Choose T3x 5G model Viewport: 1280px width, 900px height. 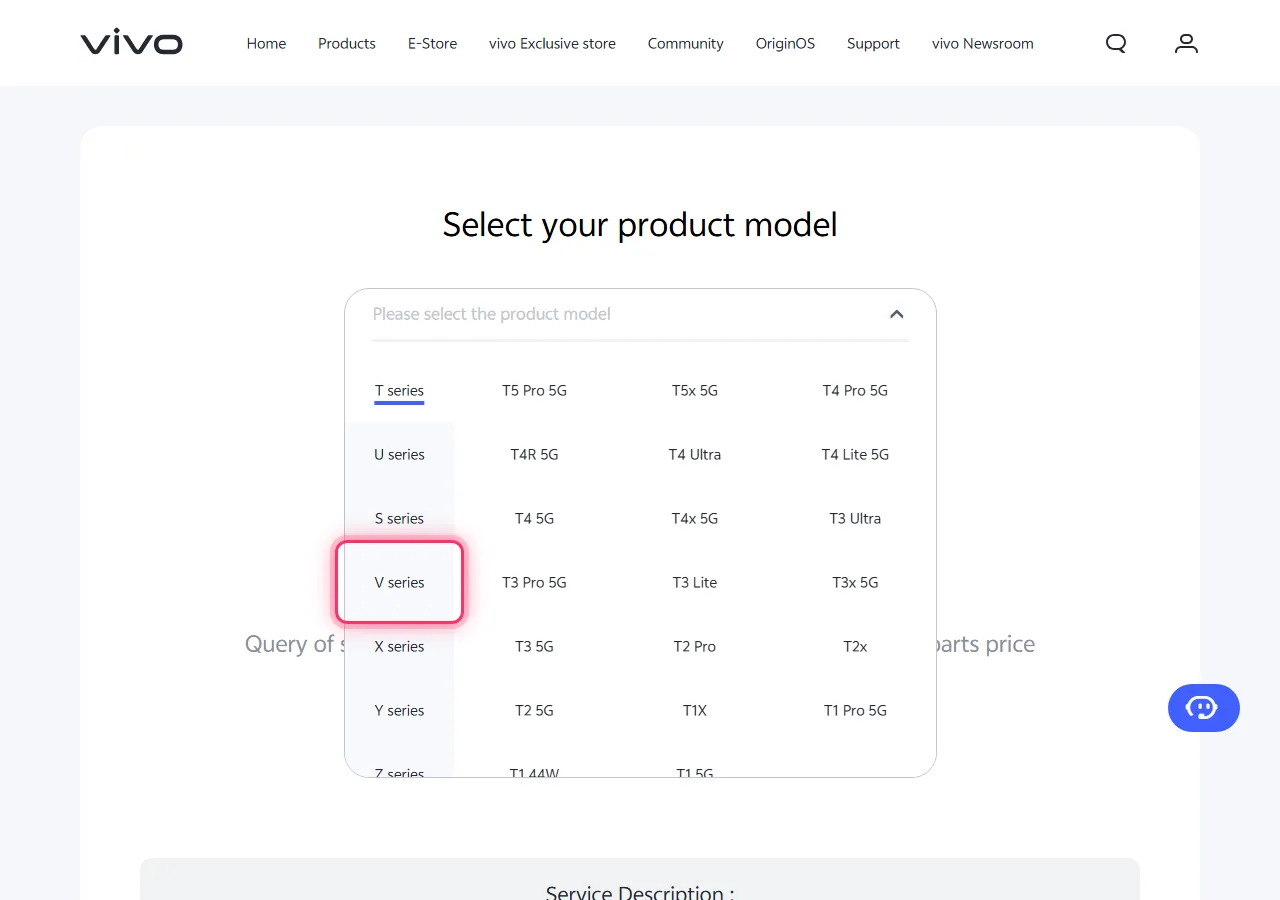click(x=855, y=582)
